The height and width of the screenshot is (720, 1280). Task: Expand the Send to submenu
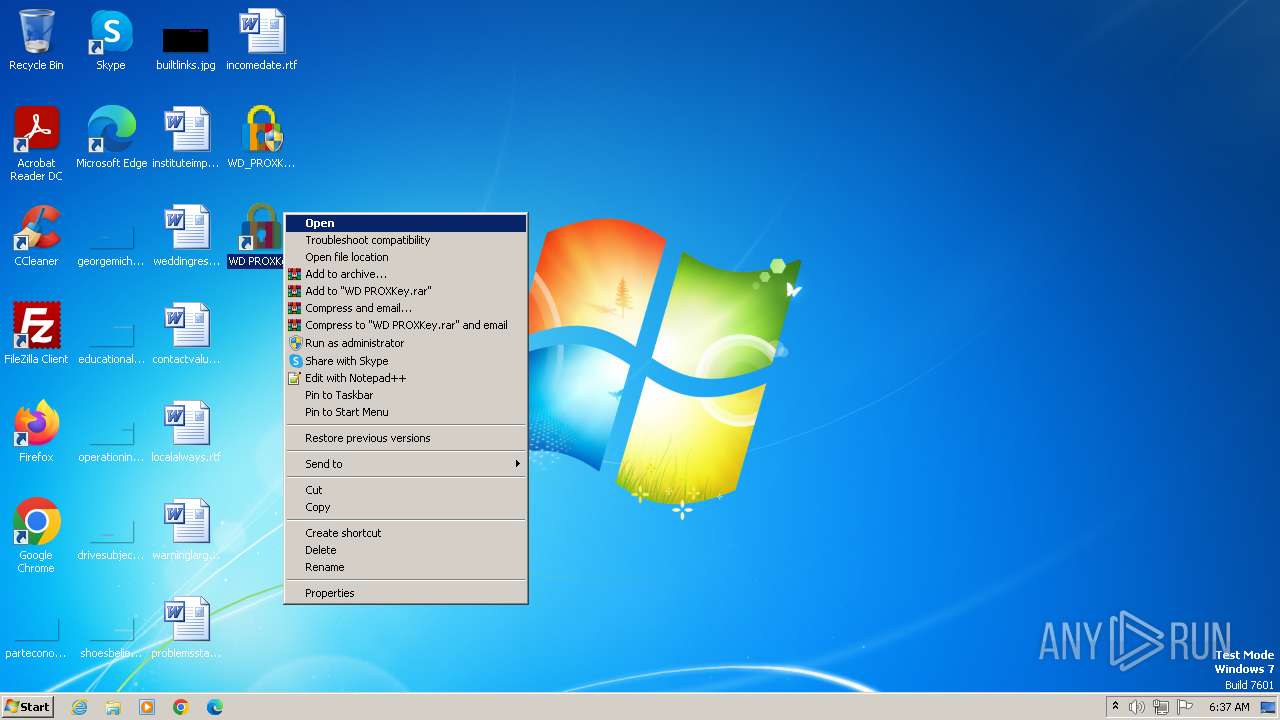coord(406,464)
